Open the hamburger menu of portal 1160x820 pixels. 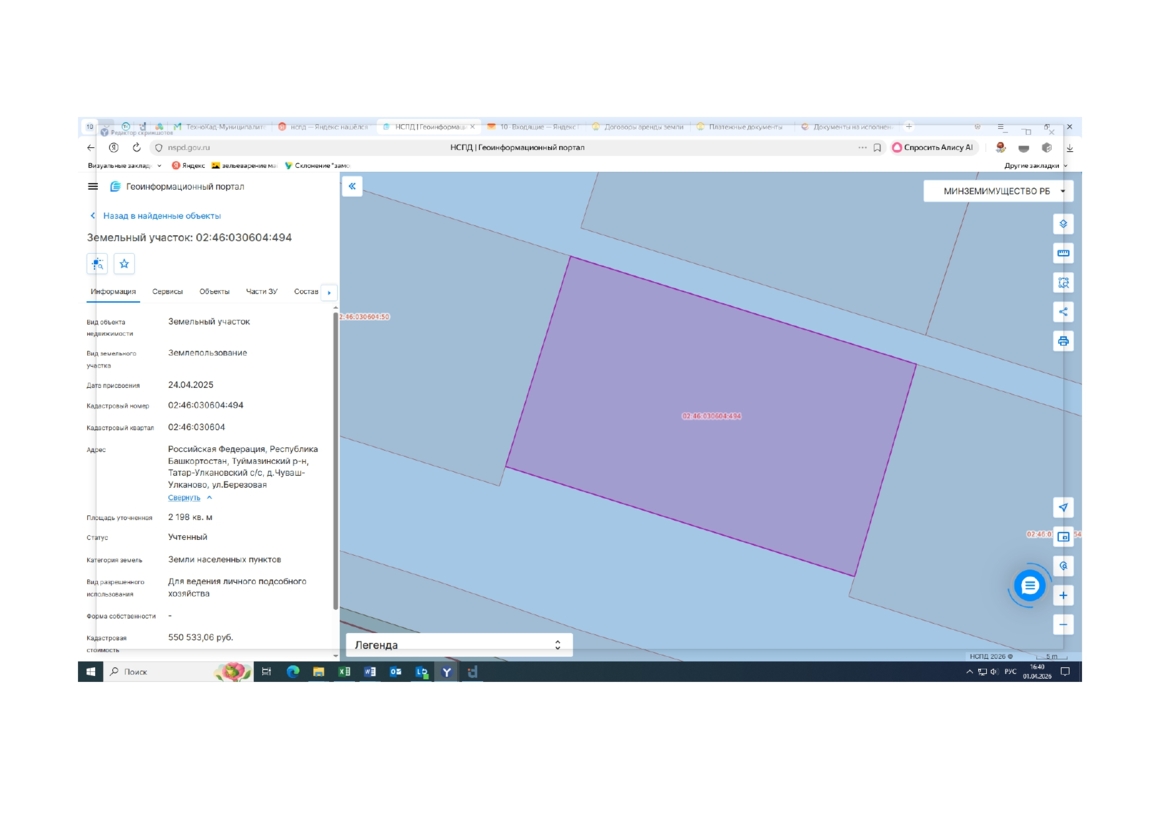(93, 187)
